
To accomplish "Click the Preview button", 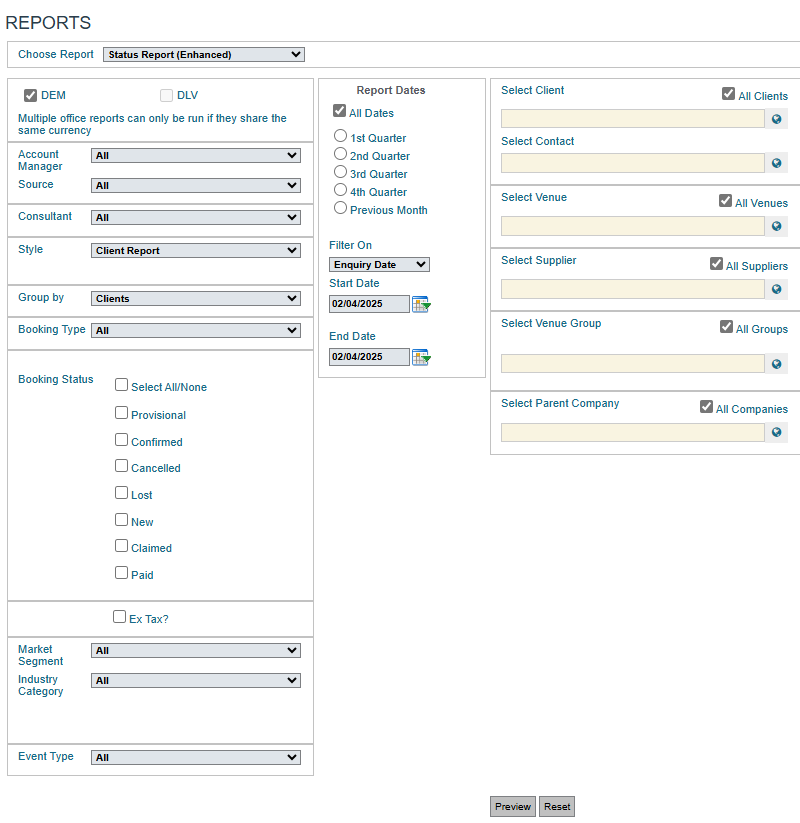I will pos(513,807).
